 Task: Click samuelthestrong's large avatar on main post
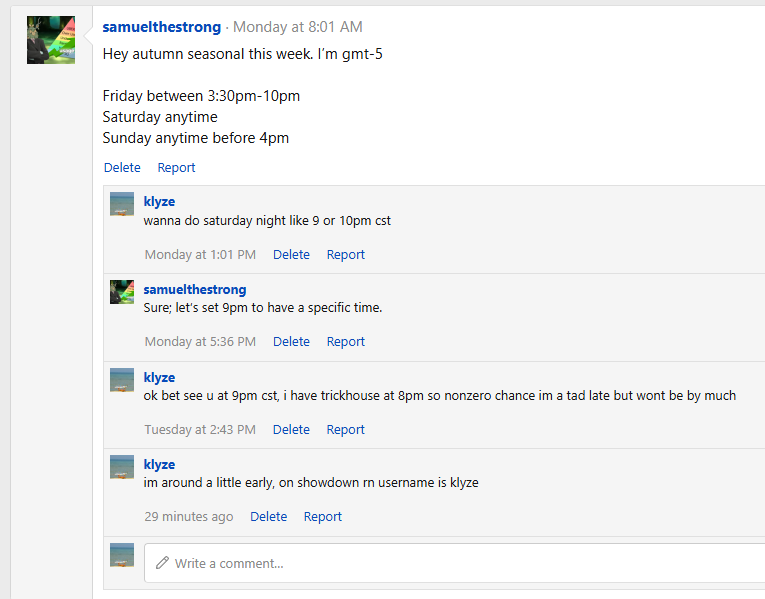click(x=51, y=40)
